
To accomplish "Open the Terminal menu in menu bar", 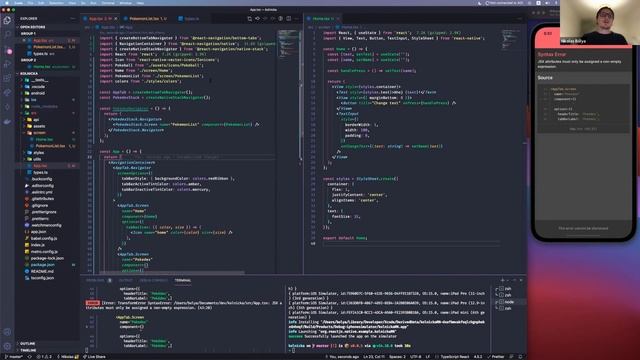I will pyautogui.click(x=108, y=3).
